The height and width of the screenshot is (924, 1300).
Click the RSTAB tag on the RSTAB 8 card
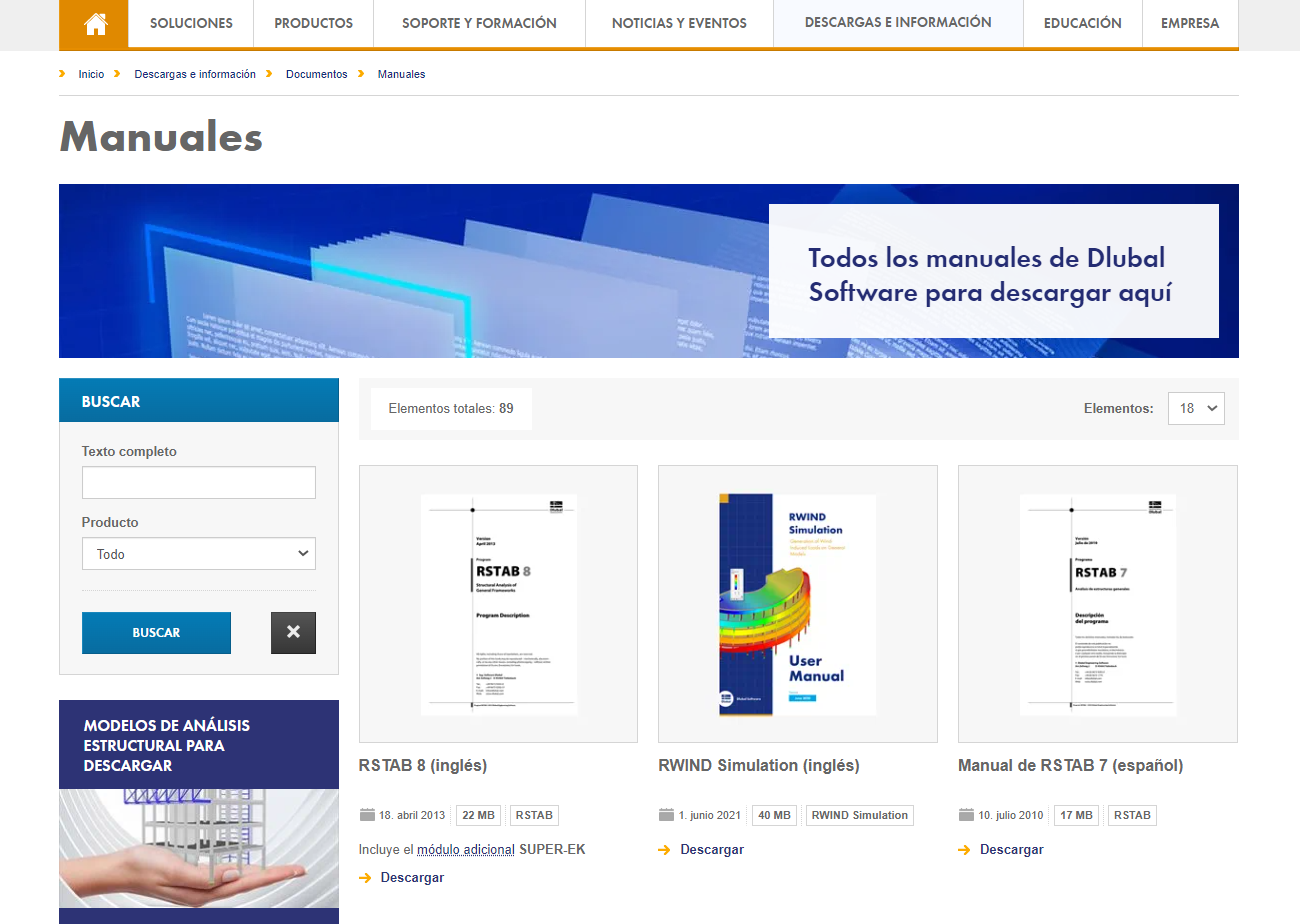coord(533,815)
